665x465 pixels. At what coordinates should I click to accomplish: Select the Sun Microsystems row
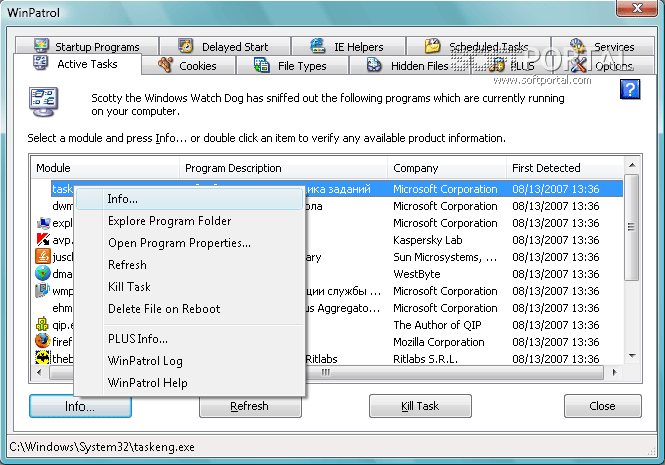tap(327, 257)
